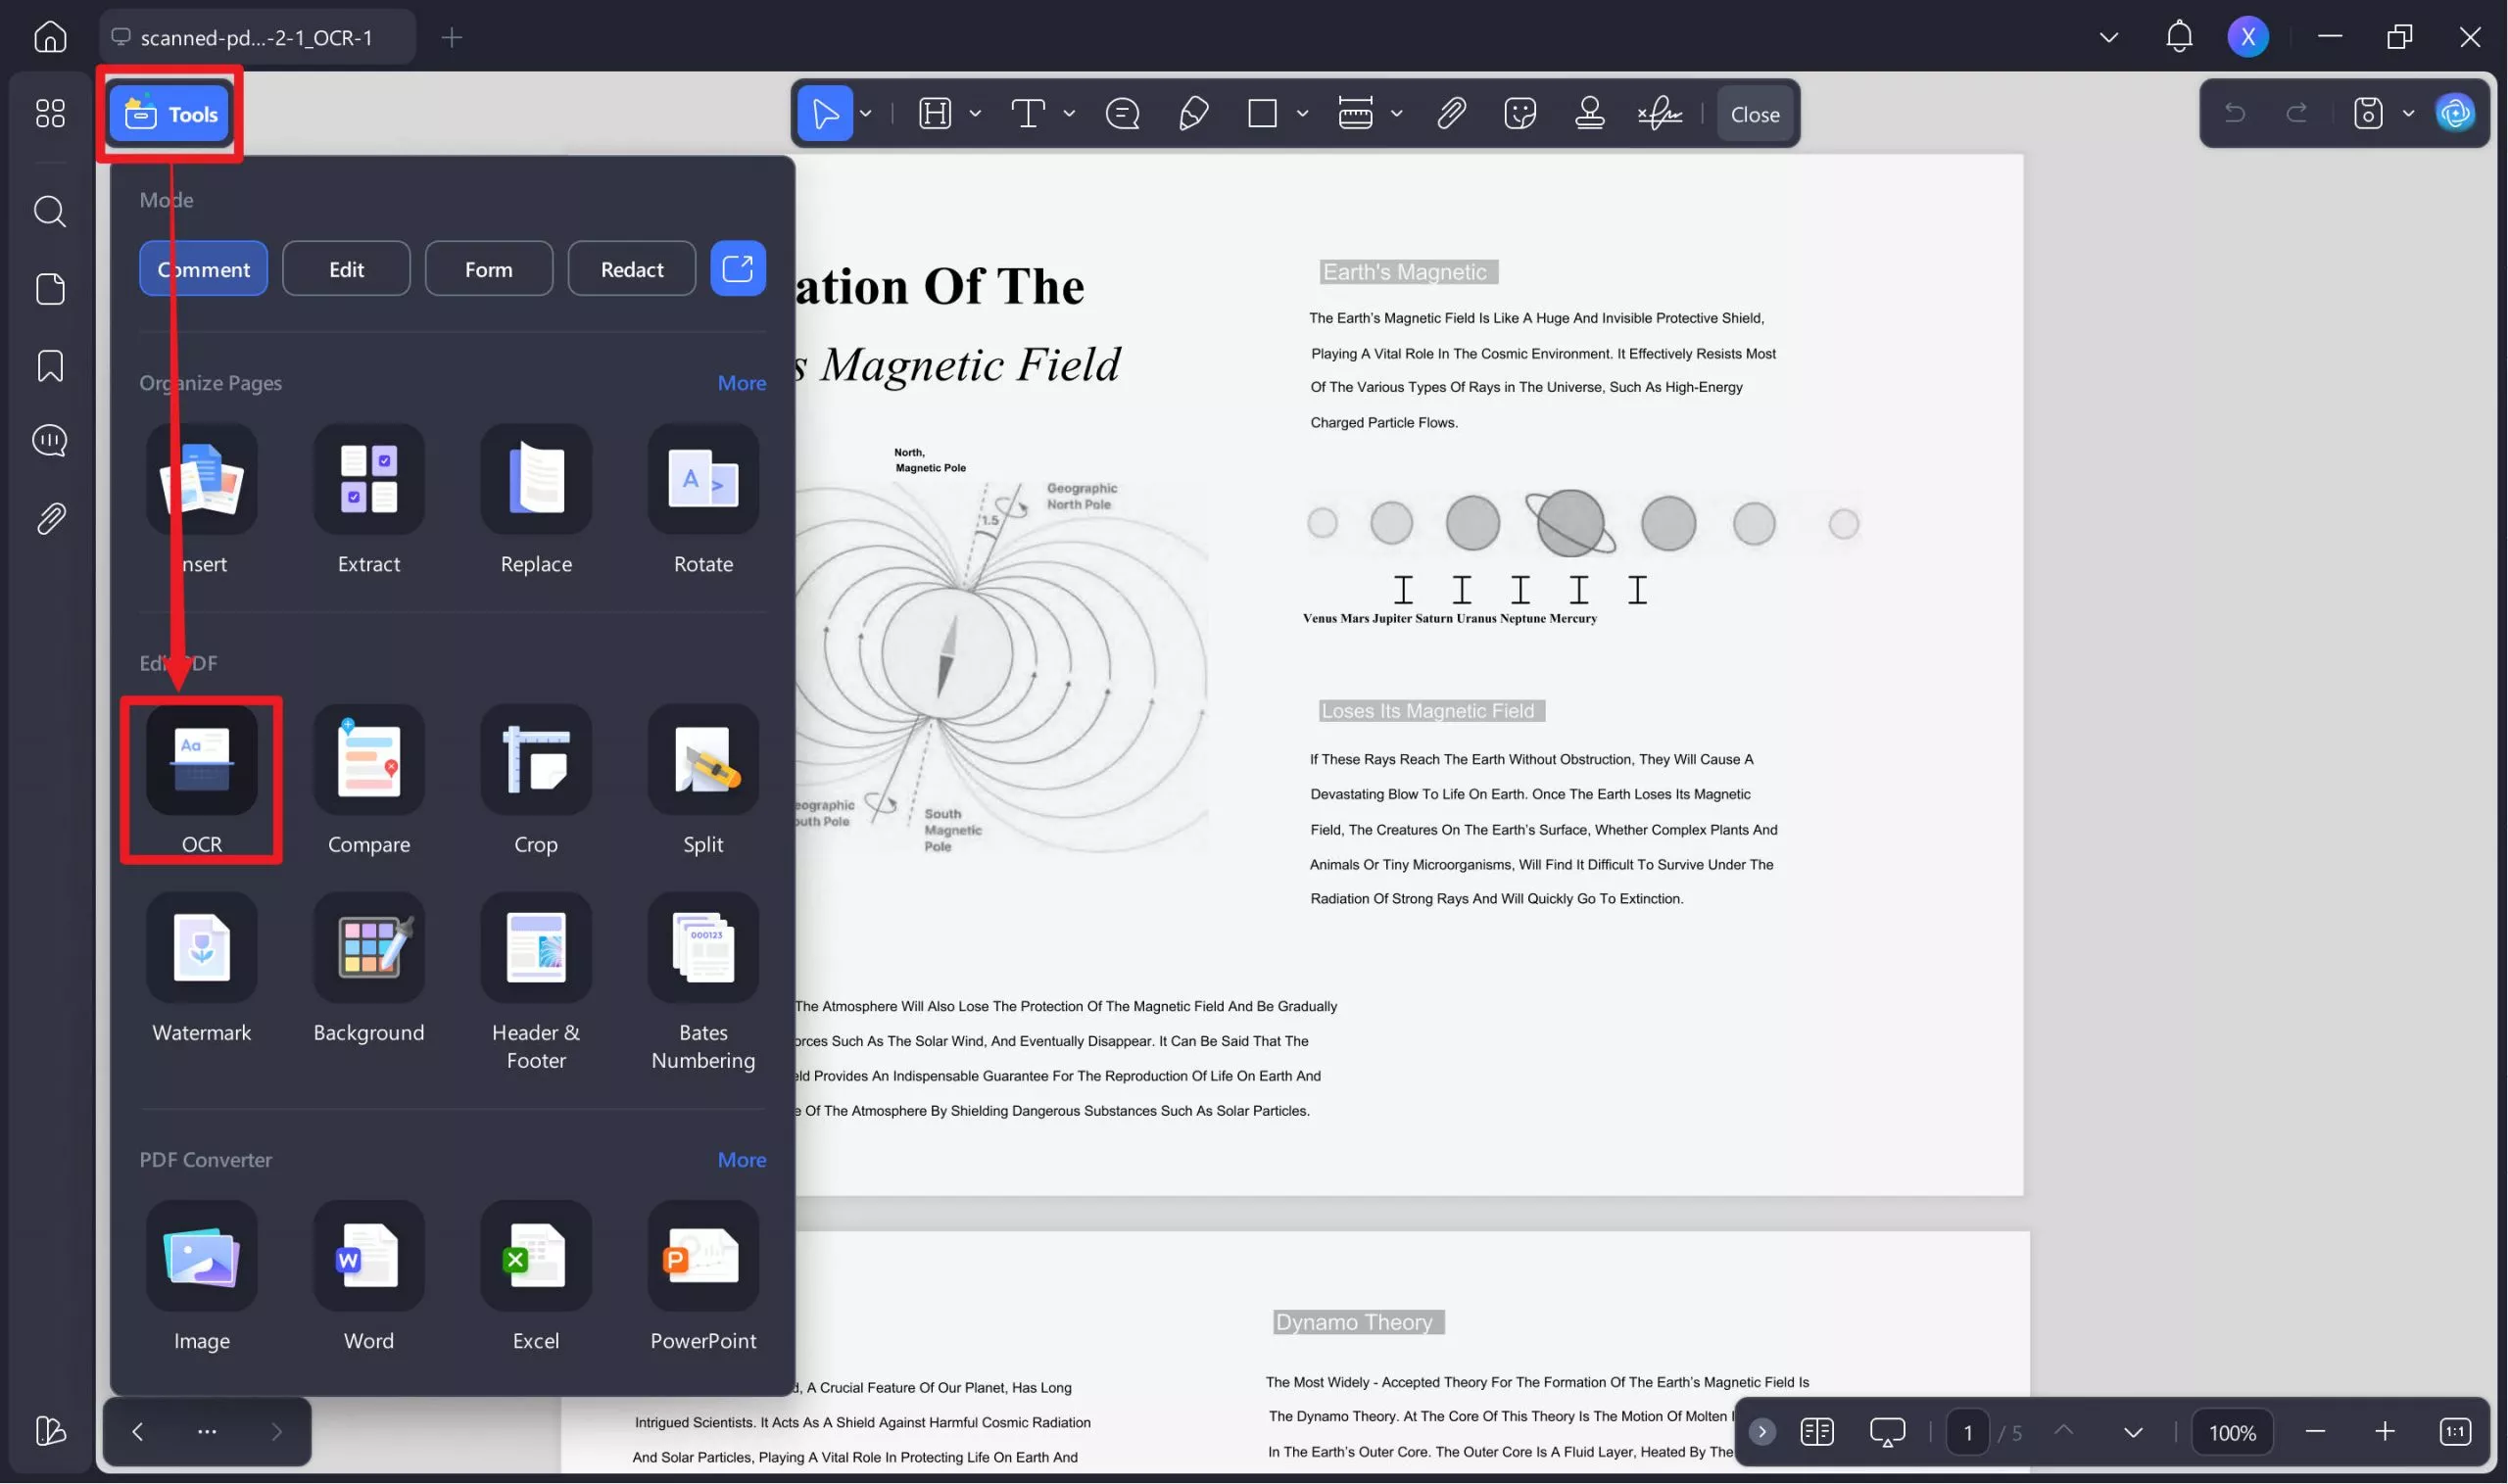Open Bates Numbering tool

(703, 948)
